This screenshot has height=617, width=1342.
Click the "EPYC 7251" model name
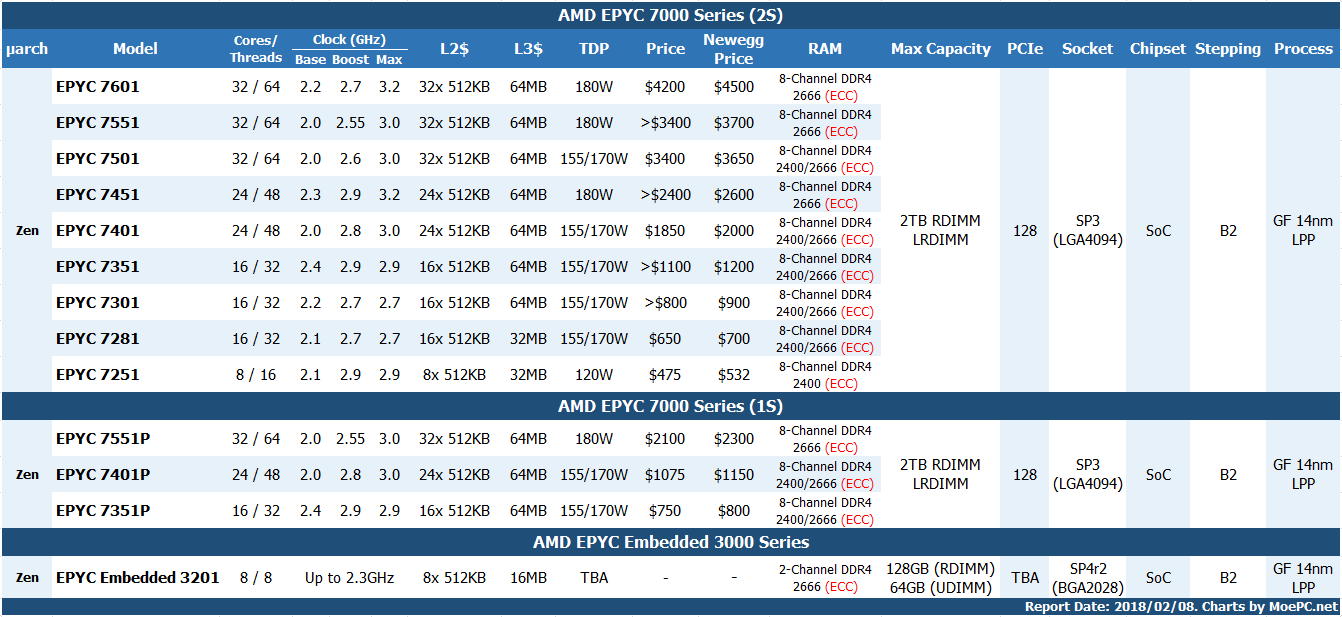pos(98,375)
